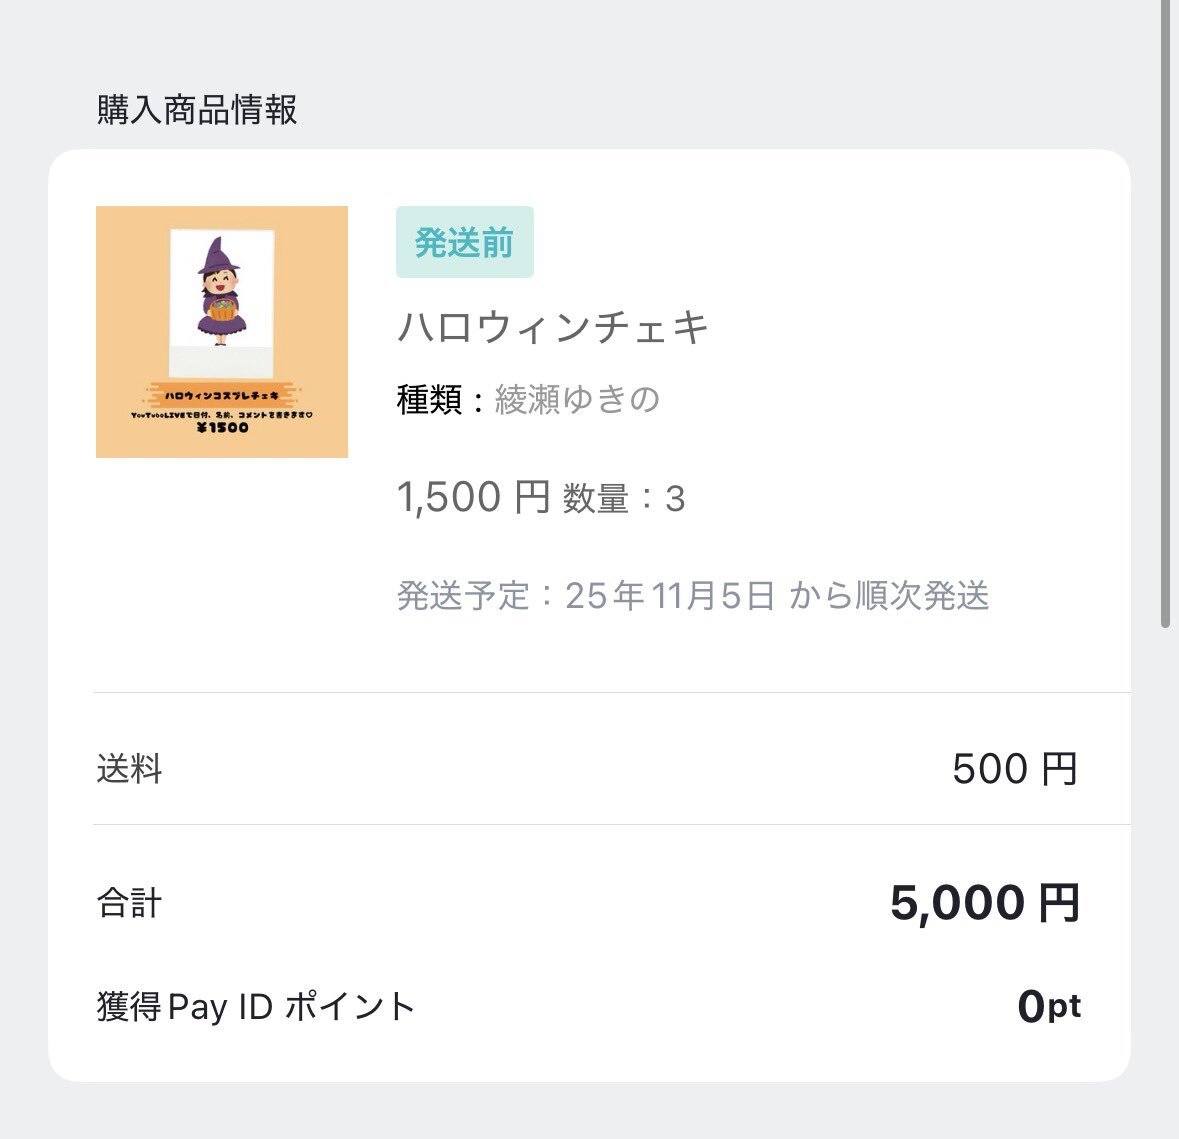Click the 発送予定 shipping schedule line
Image resolution: width=1179 pixels, height=1139 pixels.
(692, 595)
